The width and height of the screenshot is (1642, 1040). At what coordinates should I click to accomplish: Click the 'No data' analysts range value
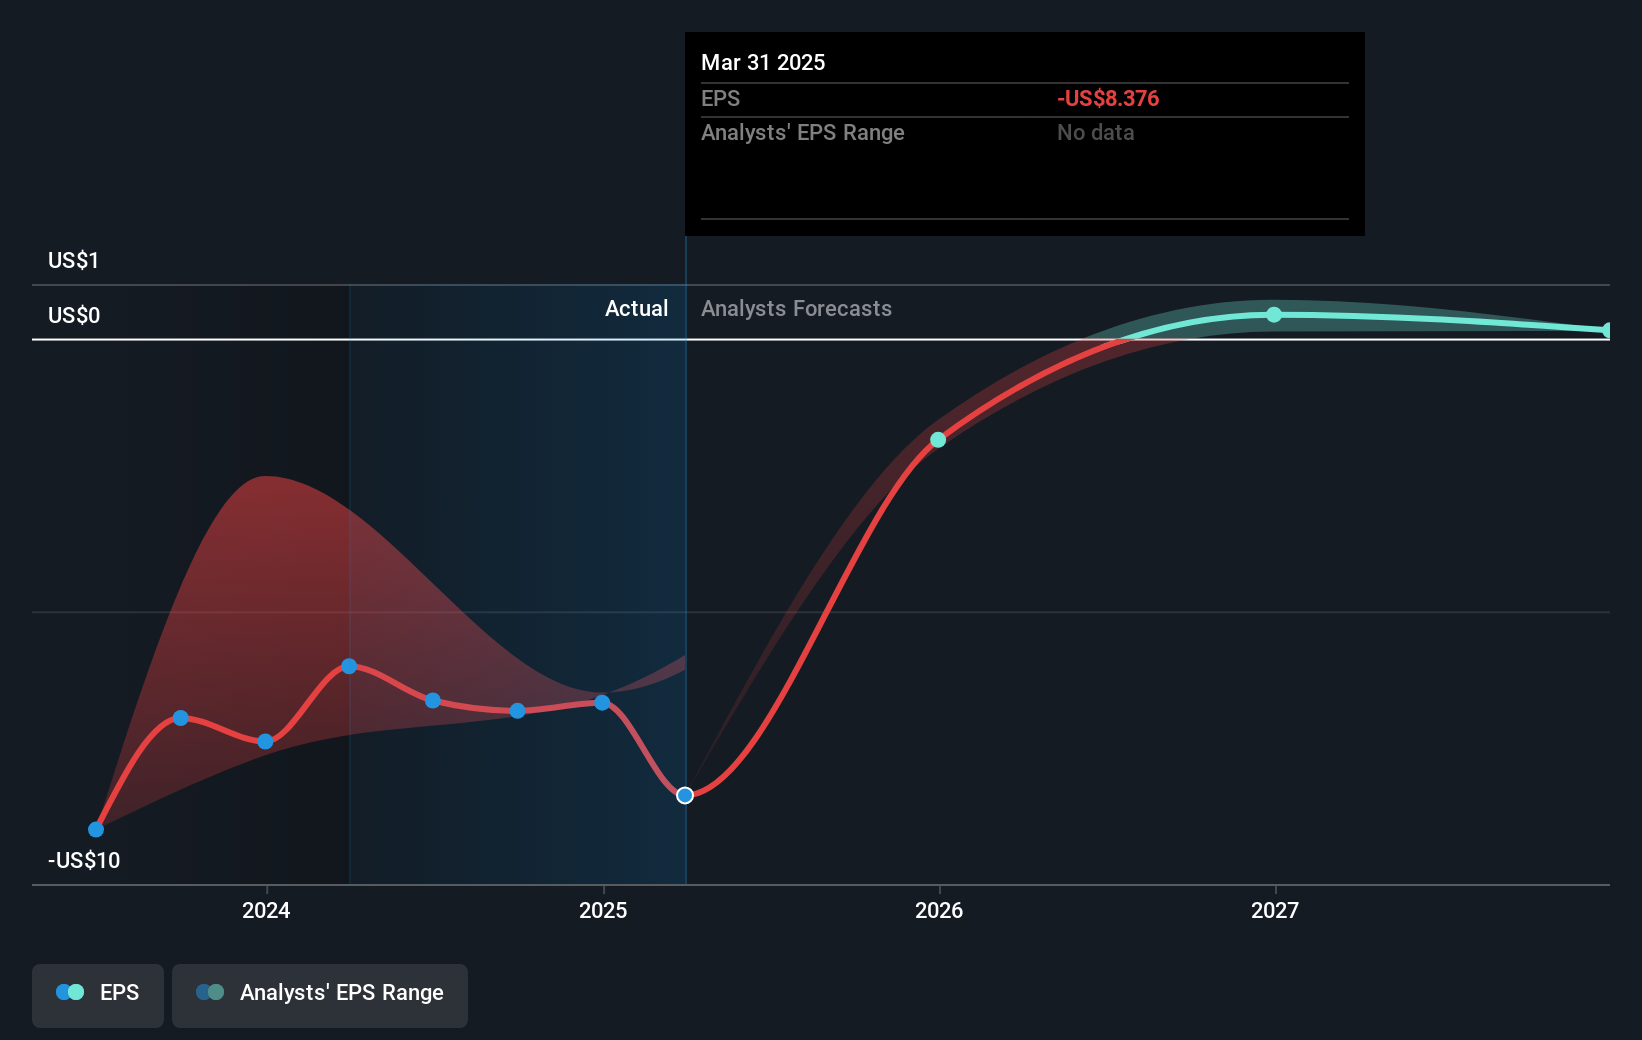[1095, 132]
